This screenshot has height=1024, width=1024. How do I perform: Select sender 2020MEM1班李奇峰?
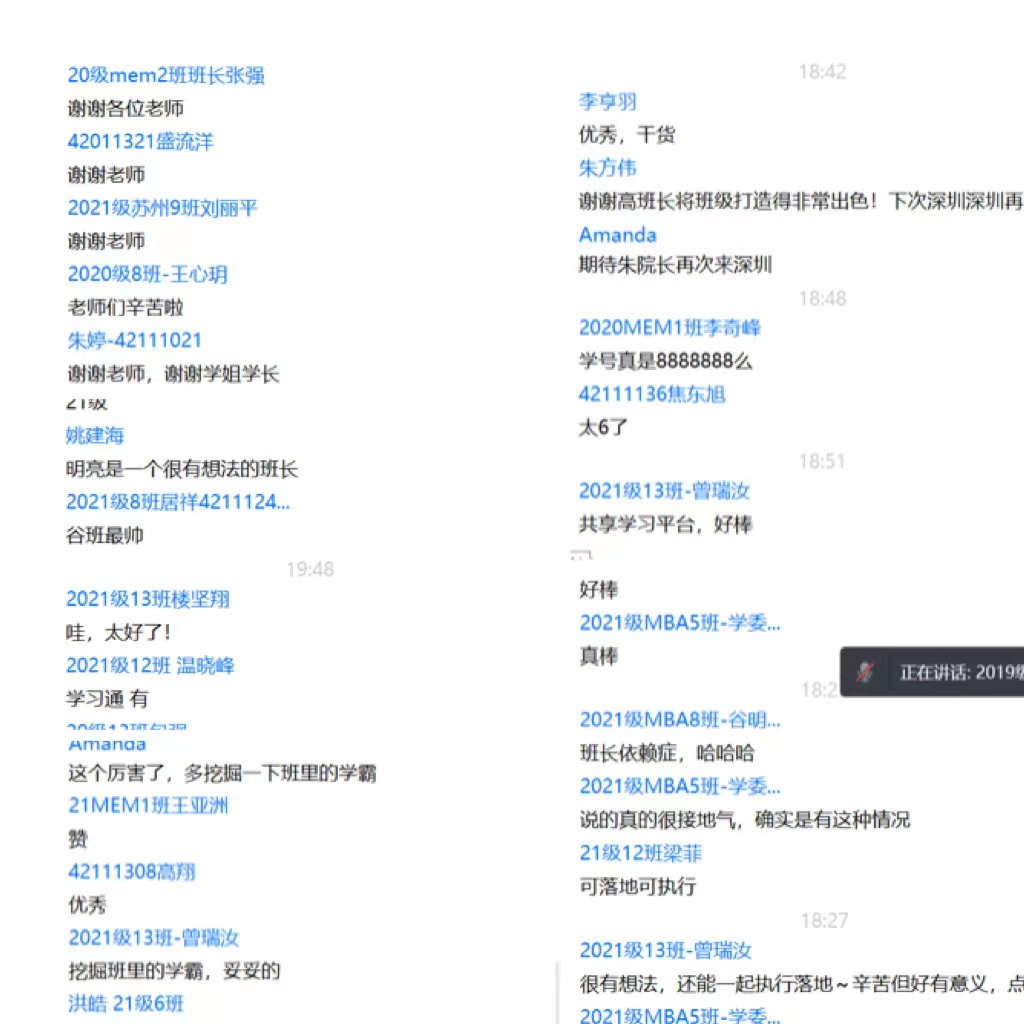click(669, 328)
